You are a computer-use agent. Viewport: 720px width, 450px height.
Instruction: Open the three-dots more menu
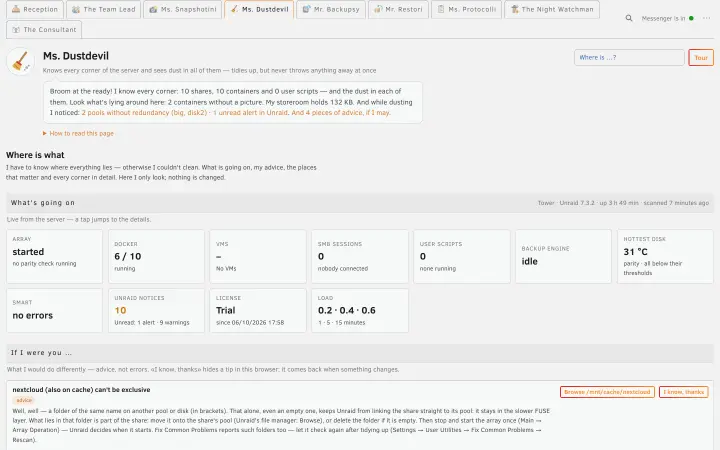point(706,18)
